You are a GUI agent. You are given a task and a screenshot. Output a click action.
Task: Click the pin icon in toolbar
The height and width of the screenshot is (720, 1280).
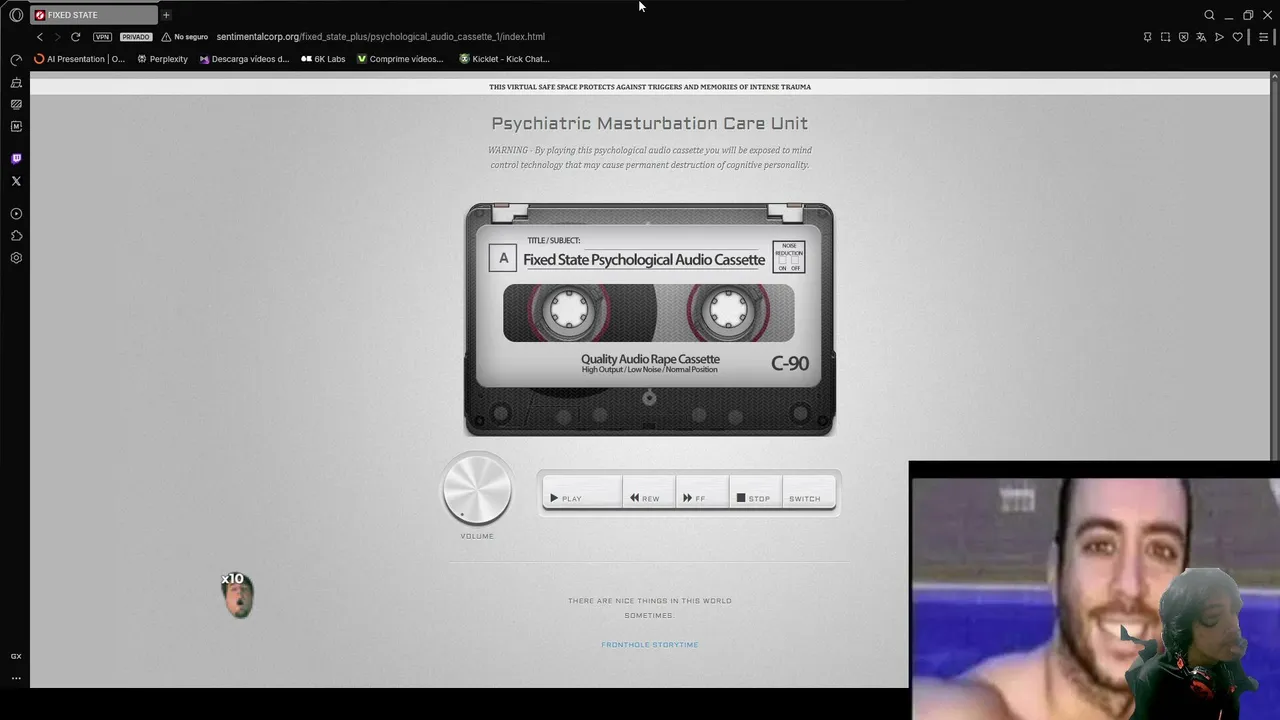pos(1147,37)
